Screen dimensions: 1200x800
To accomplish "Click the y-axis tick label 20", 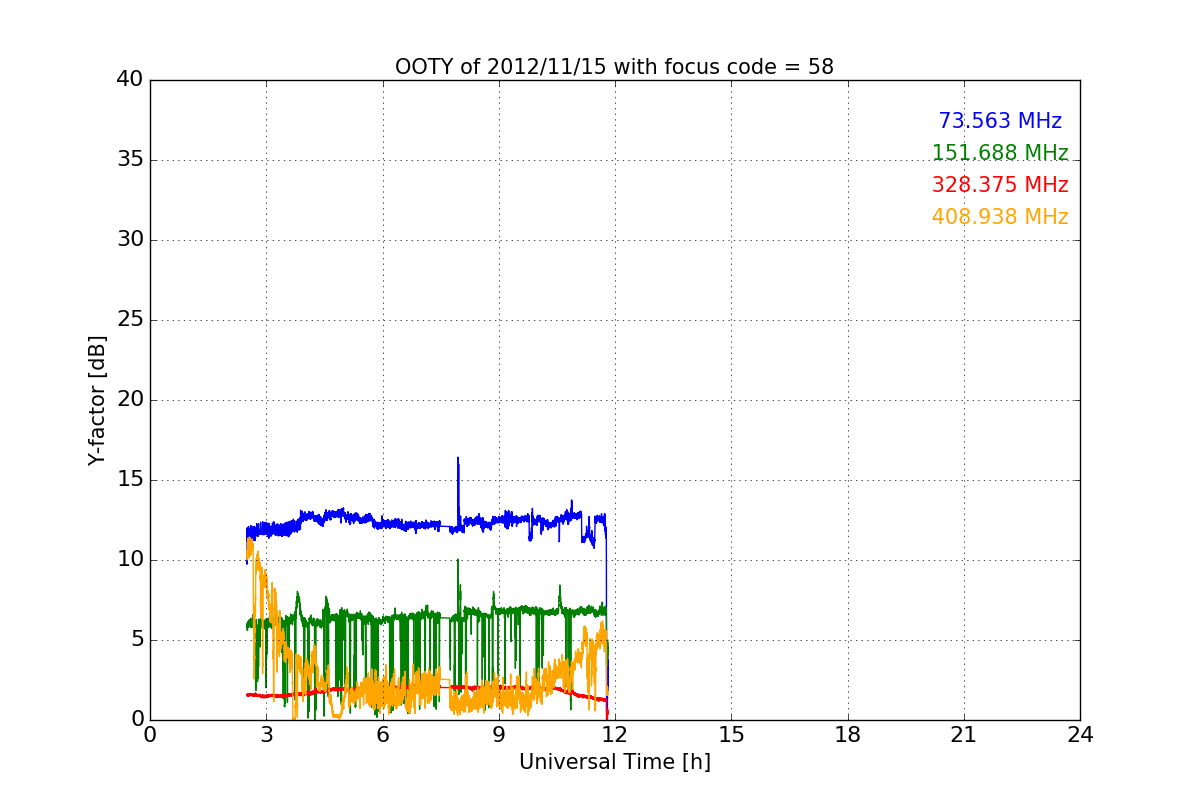I will point(130,400).
